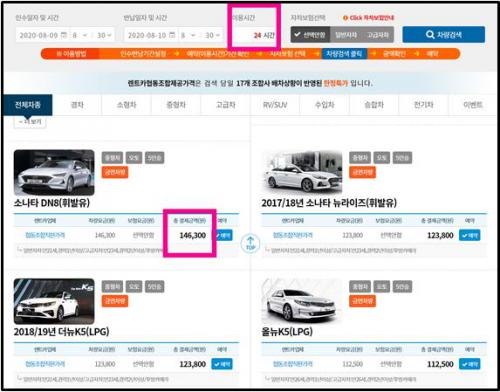
Task: Click the 2017/18년 소나타 뉴라이즈(휘발유) title
Action: coord(329,203)
